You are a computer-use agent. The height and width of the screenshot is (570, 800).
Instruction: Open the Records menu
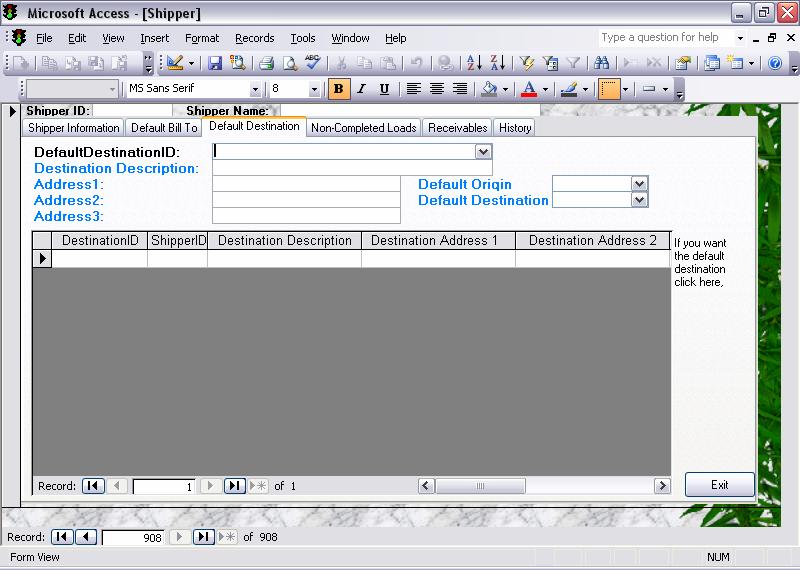[x=254, y=38]
